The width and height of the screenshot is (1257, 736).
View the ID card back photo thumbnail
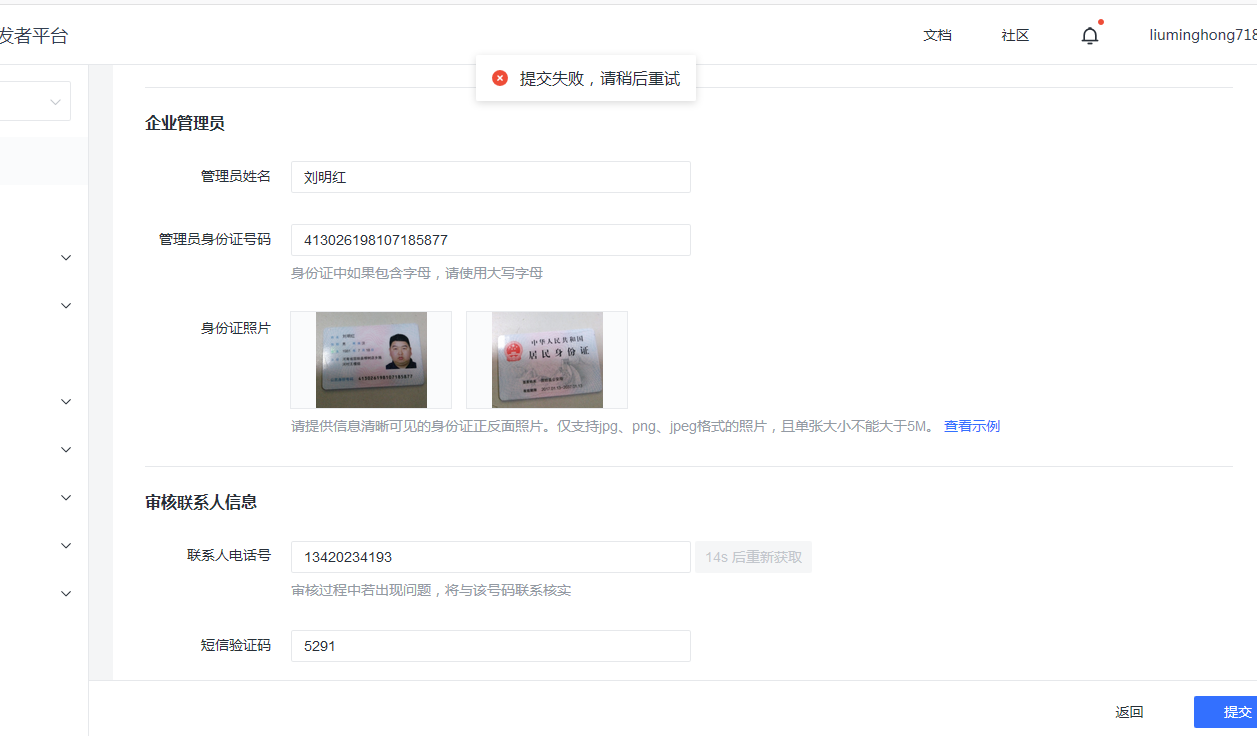coord(546,360)
